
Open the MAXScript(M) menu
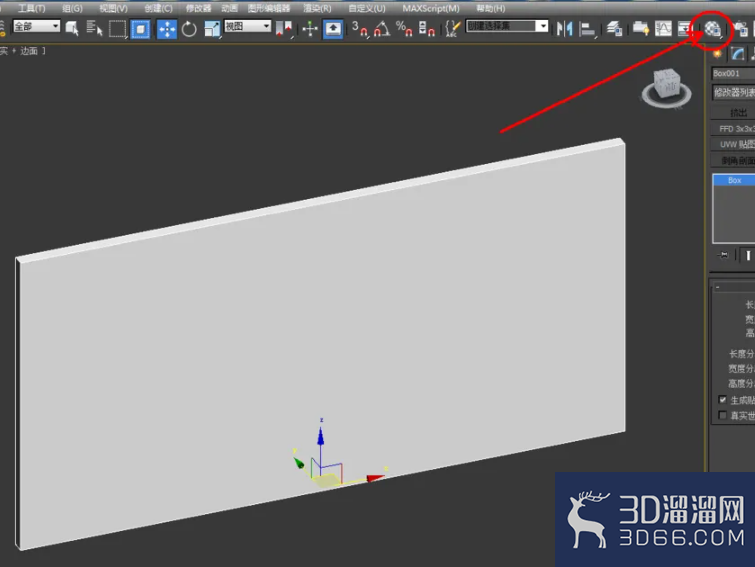[x=431, y=8]
